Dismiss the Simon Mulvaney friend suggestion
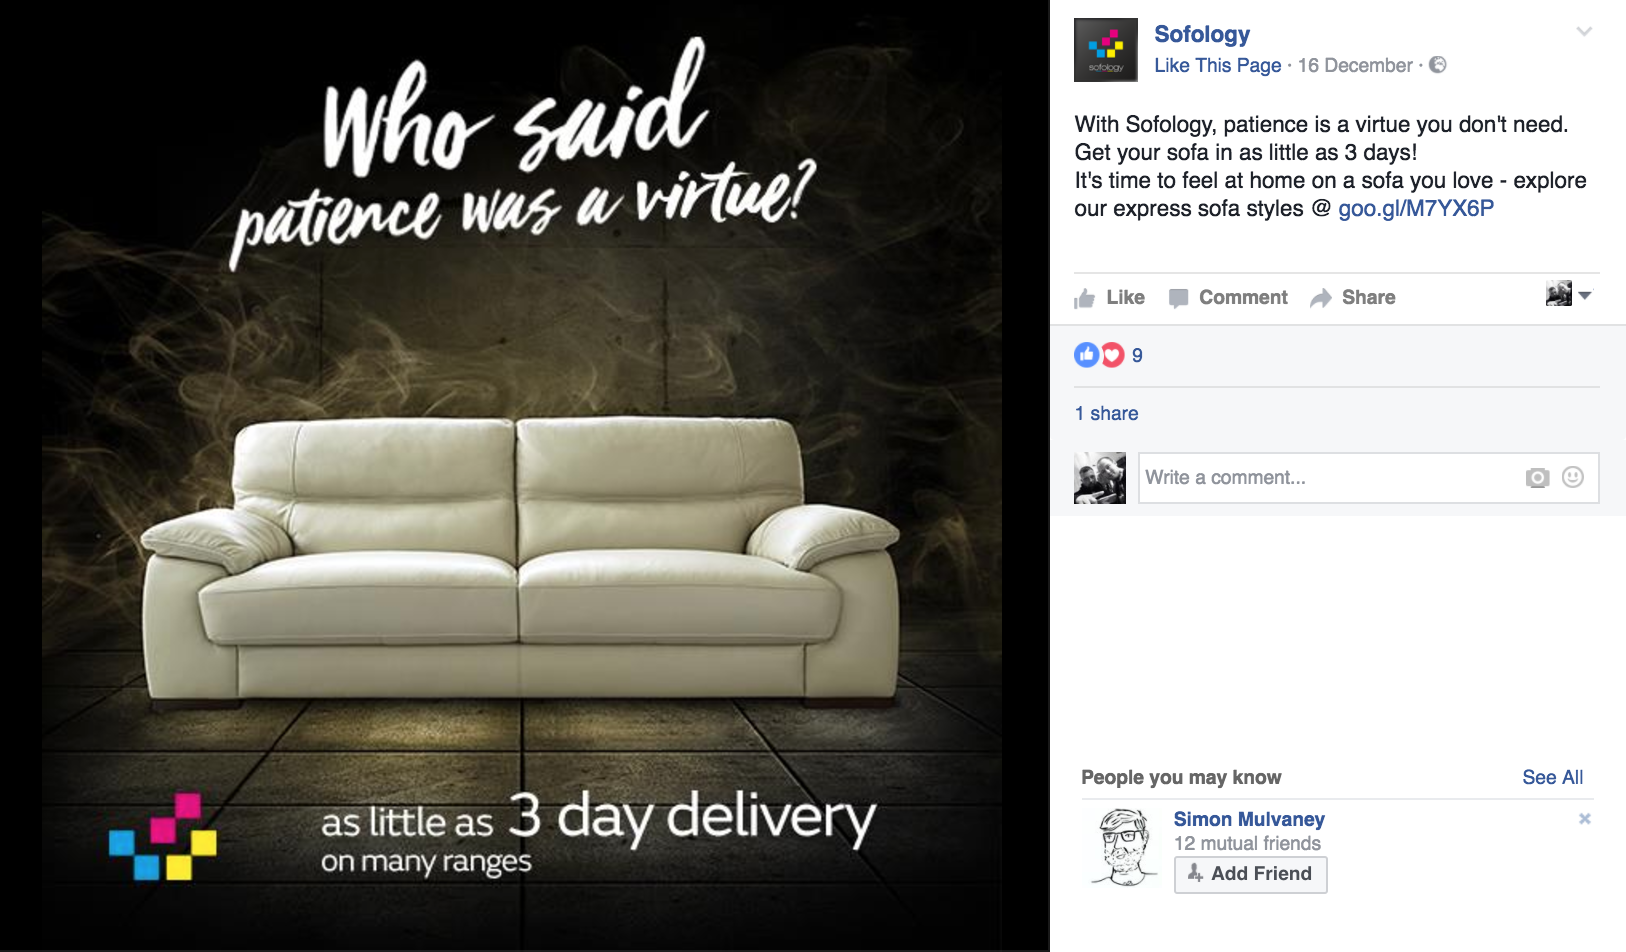The image size is (1626, 952). (x=1585, y=818)
